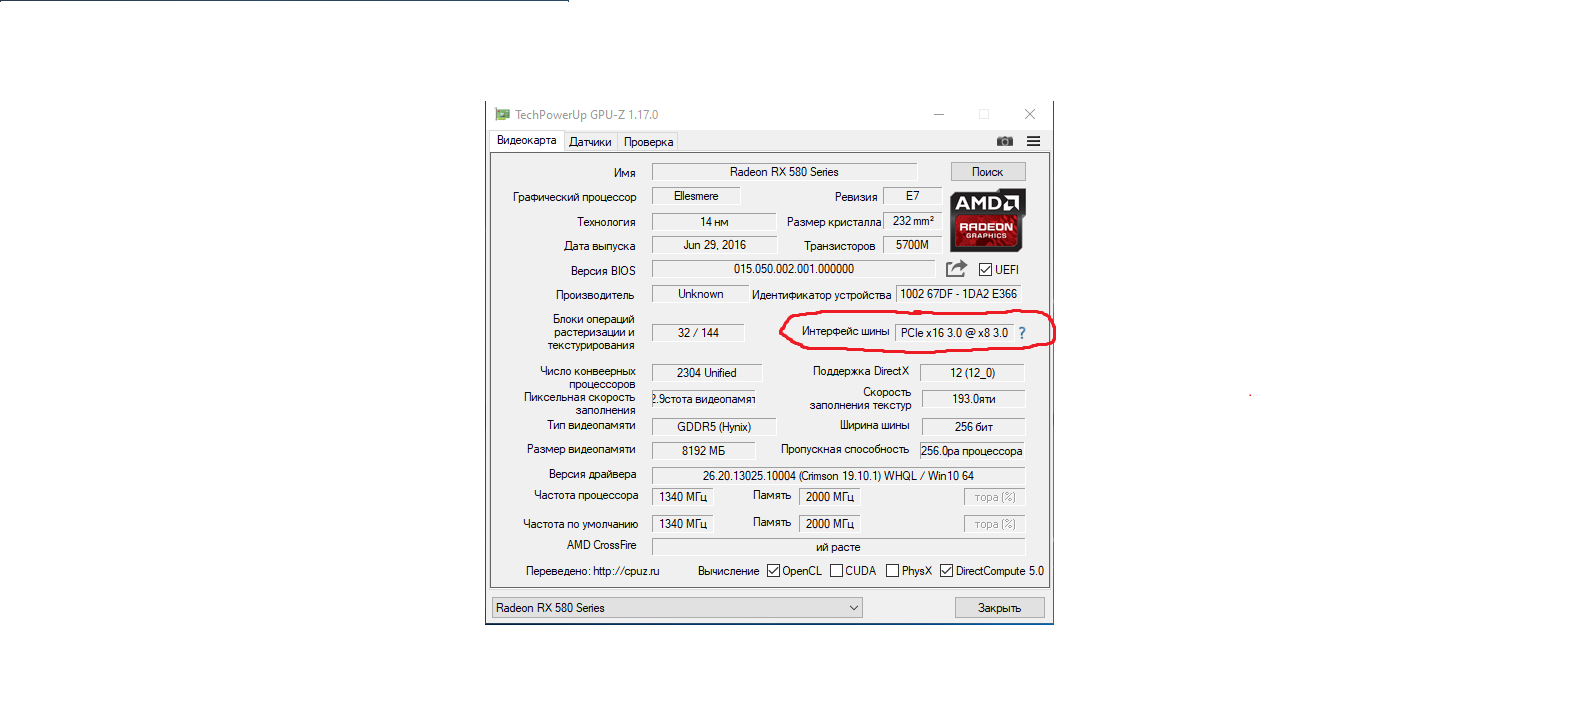Viewport: 1594px width, 715px height.
Task: Click the PCIe x16 3.0 @ x8 3.0 field
Action: (x=954, y=333)
